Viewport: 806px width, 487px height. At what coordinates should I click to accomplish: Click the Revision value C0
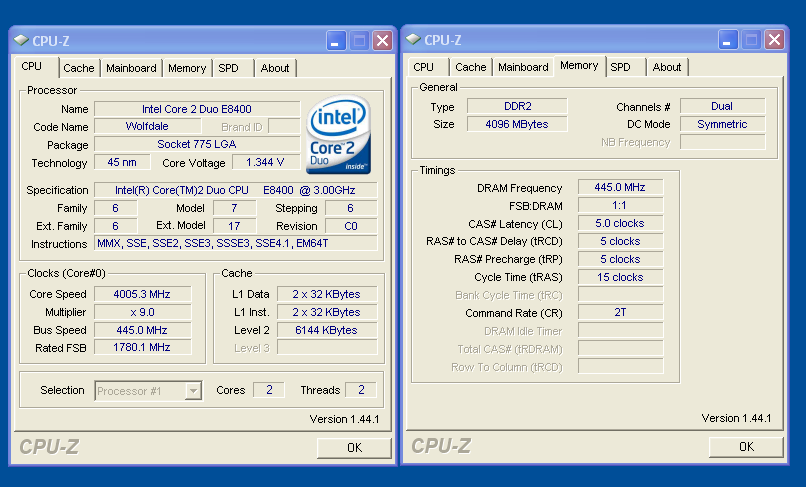click(x=351, y=226)
